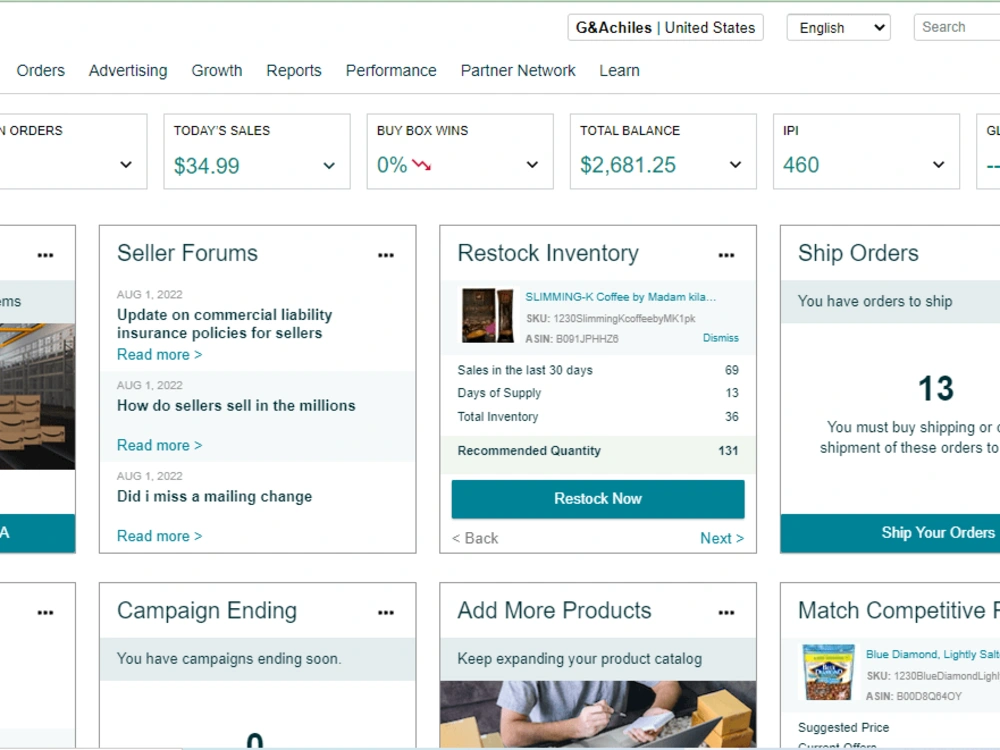Expand Buy Box Wins tile chevron

point(532,165)
